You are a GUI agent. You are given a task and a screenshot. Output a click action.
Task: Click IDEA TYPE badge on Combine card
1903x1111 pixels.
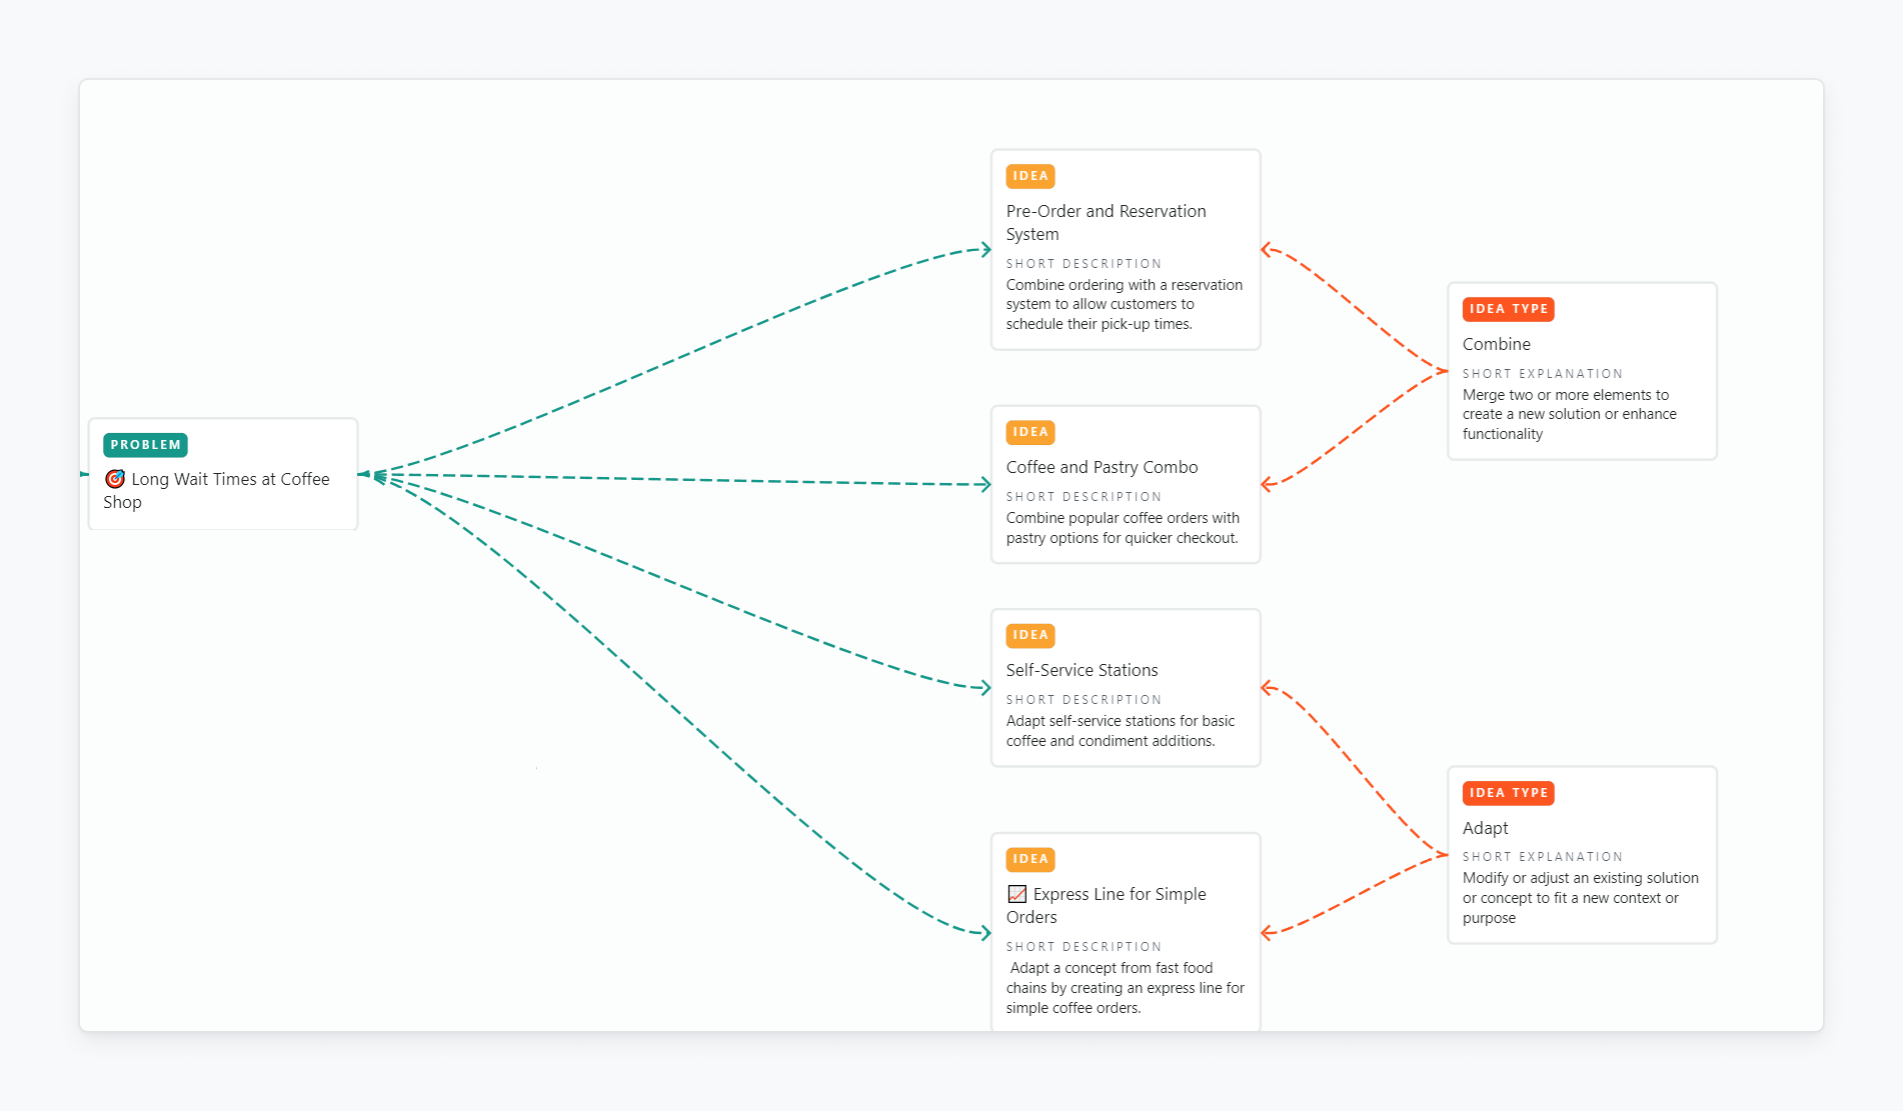coord(1507,309)
